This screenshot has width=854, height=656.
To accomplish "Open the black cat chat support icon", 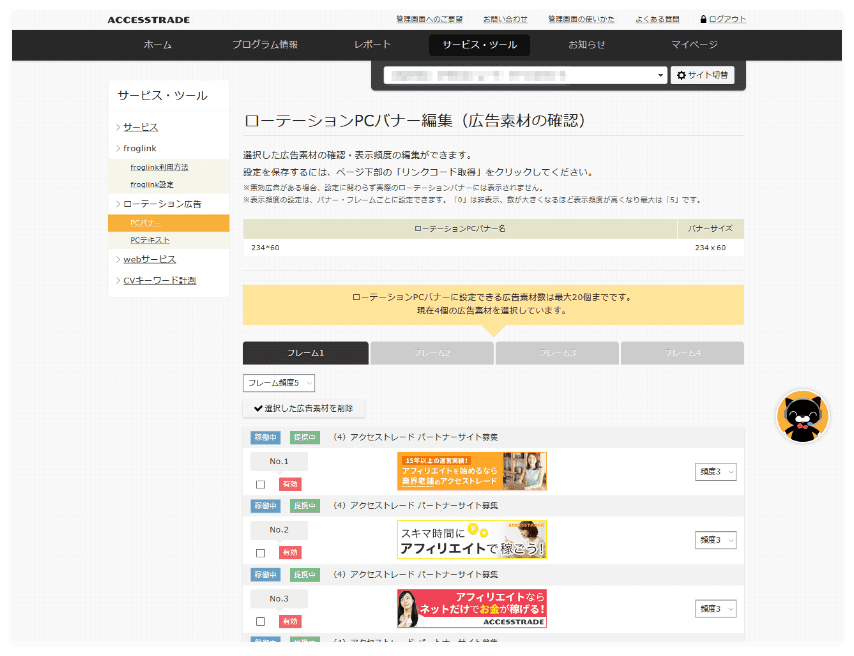I will 802,416.
